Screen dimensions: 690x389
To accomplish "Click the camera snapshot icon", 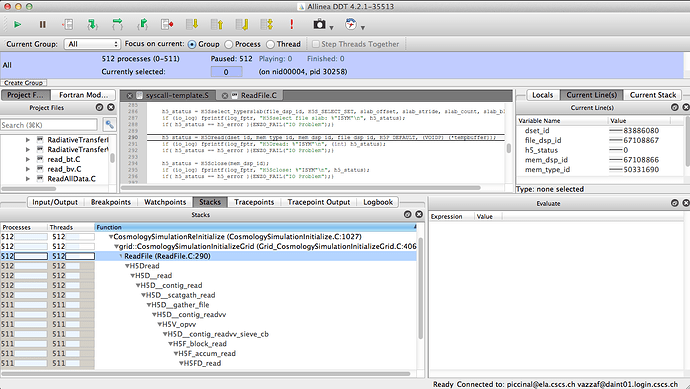I will coord(319,25).
